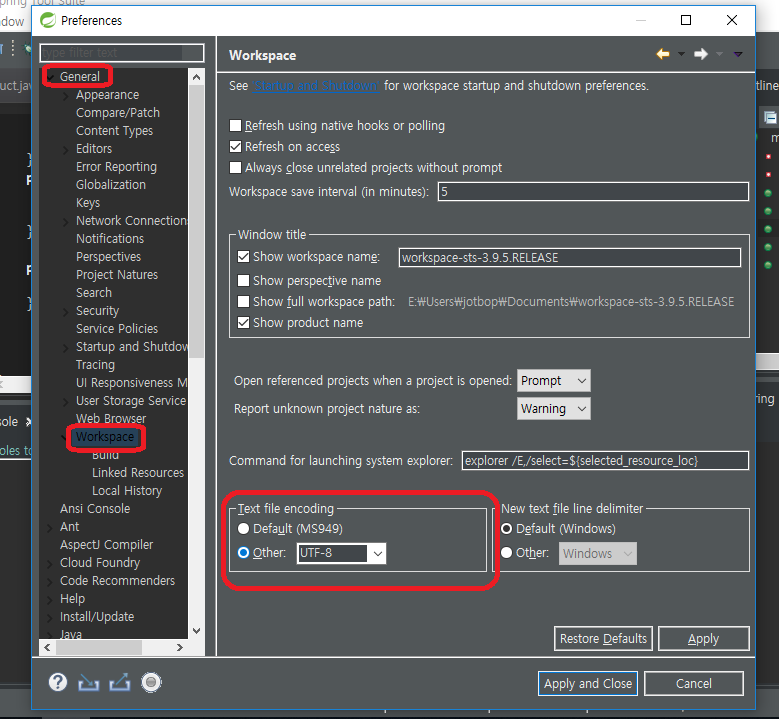The image size is (779, 719).
Task: Select Default (MS949) text encoding
Action: 243,529
